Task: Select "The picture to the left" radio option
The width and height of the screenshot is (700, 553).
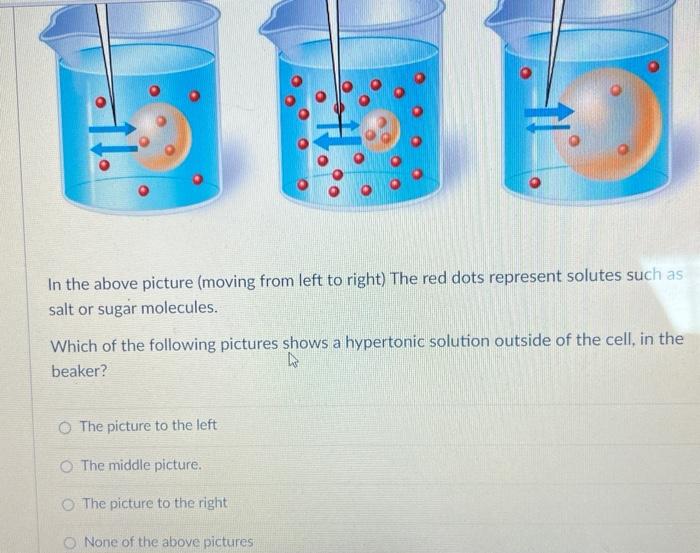Action: click(x=65, y=428)
